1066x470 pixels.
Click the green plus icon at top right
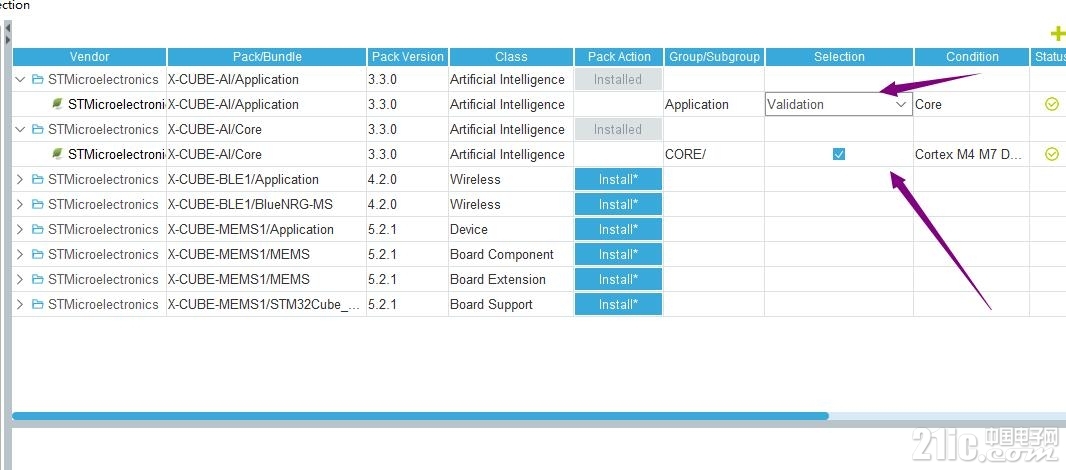[x=1058, y=33]
